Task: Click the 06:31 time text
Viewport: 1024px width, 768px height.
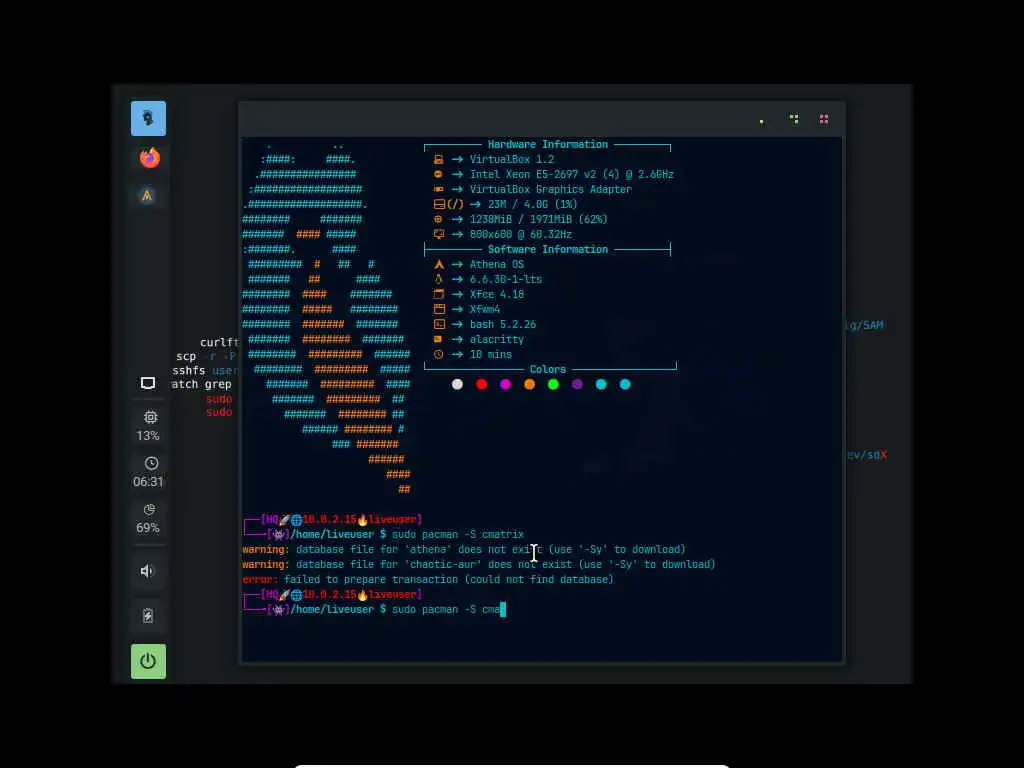Action: coord(148,482)
